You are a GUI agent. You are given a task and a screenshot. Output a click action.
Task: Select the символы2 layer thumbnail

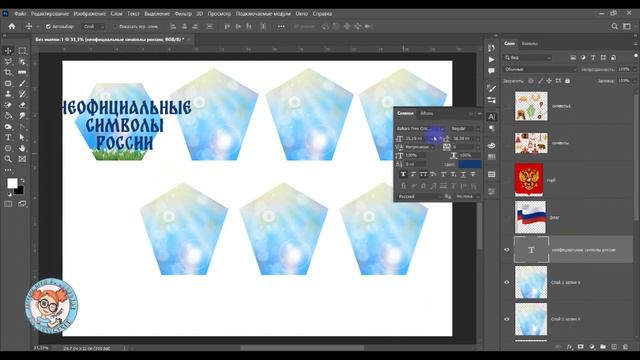click(x=531, y=106)
